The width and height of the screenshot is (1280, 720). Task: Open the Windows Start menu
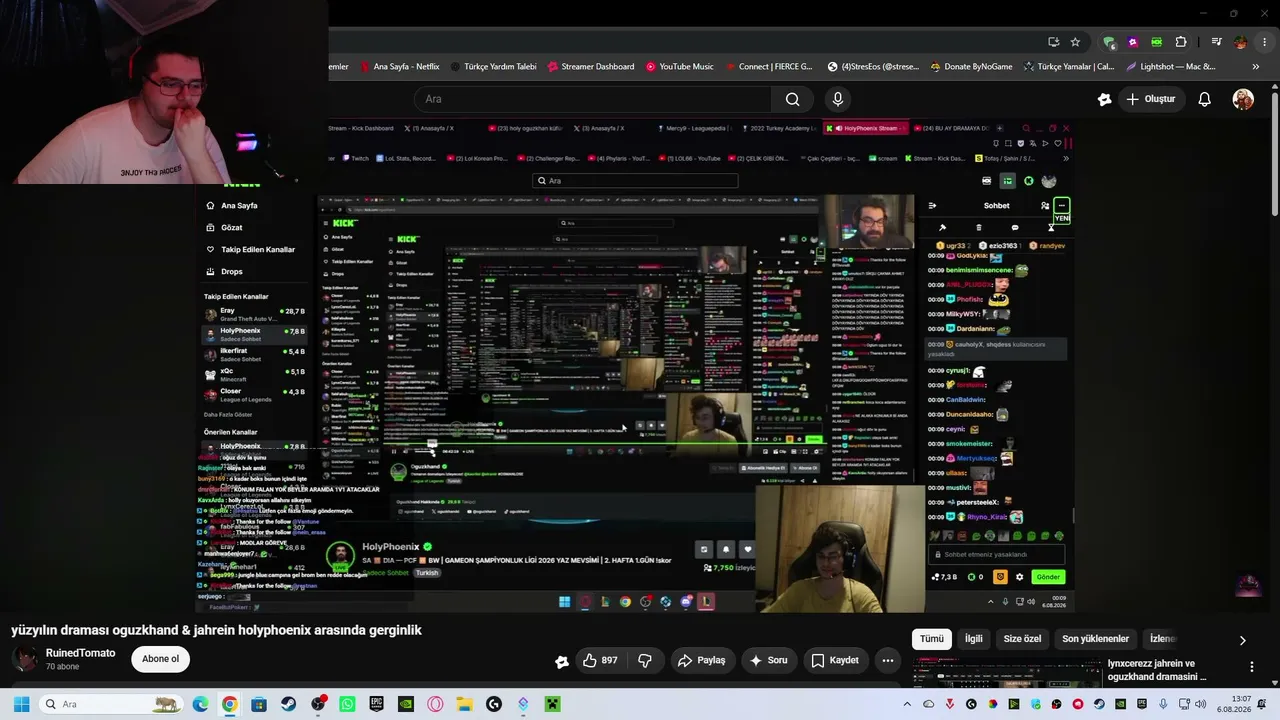coord(21,704)
